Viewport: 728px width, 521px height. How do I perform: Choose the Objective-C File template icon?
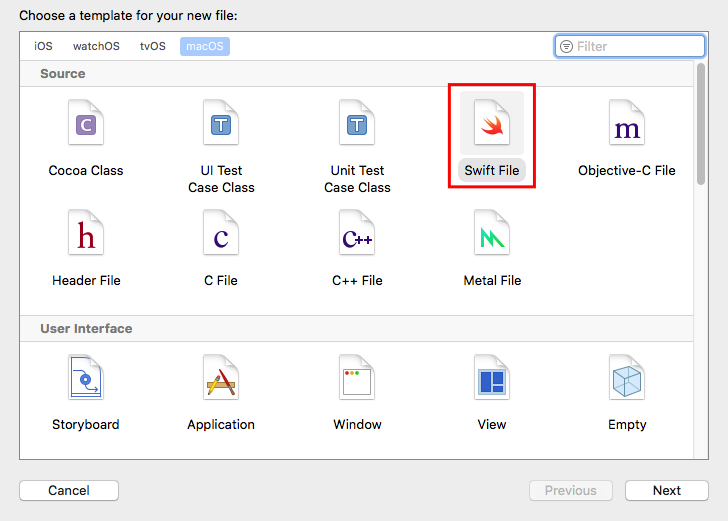(x=627, y=125)
